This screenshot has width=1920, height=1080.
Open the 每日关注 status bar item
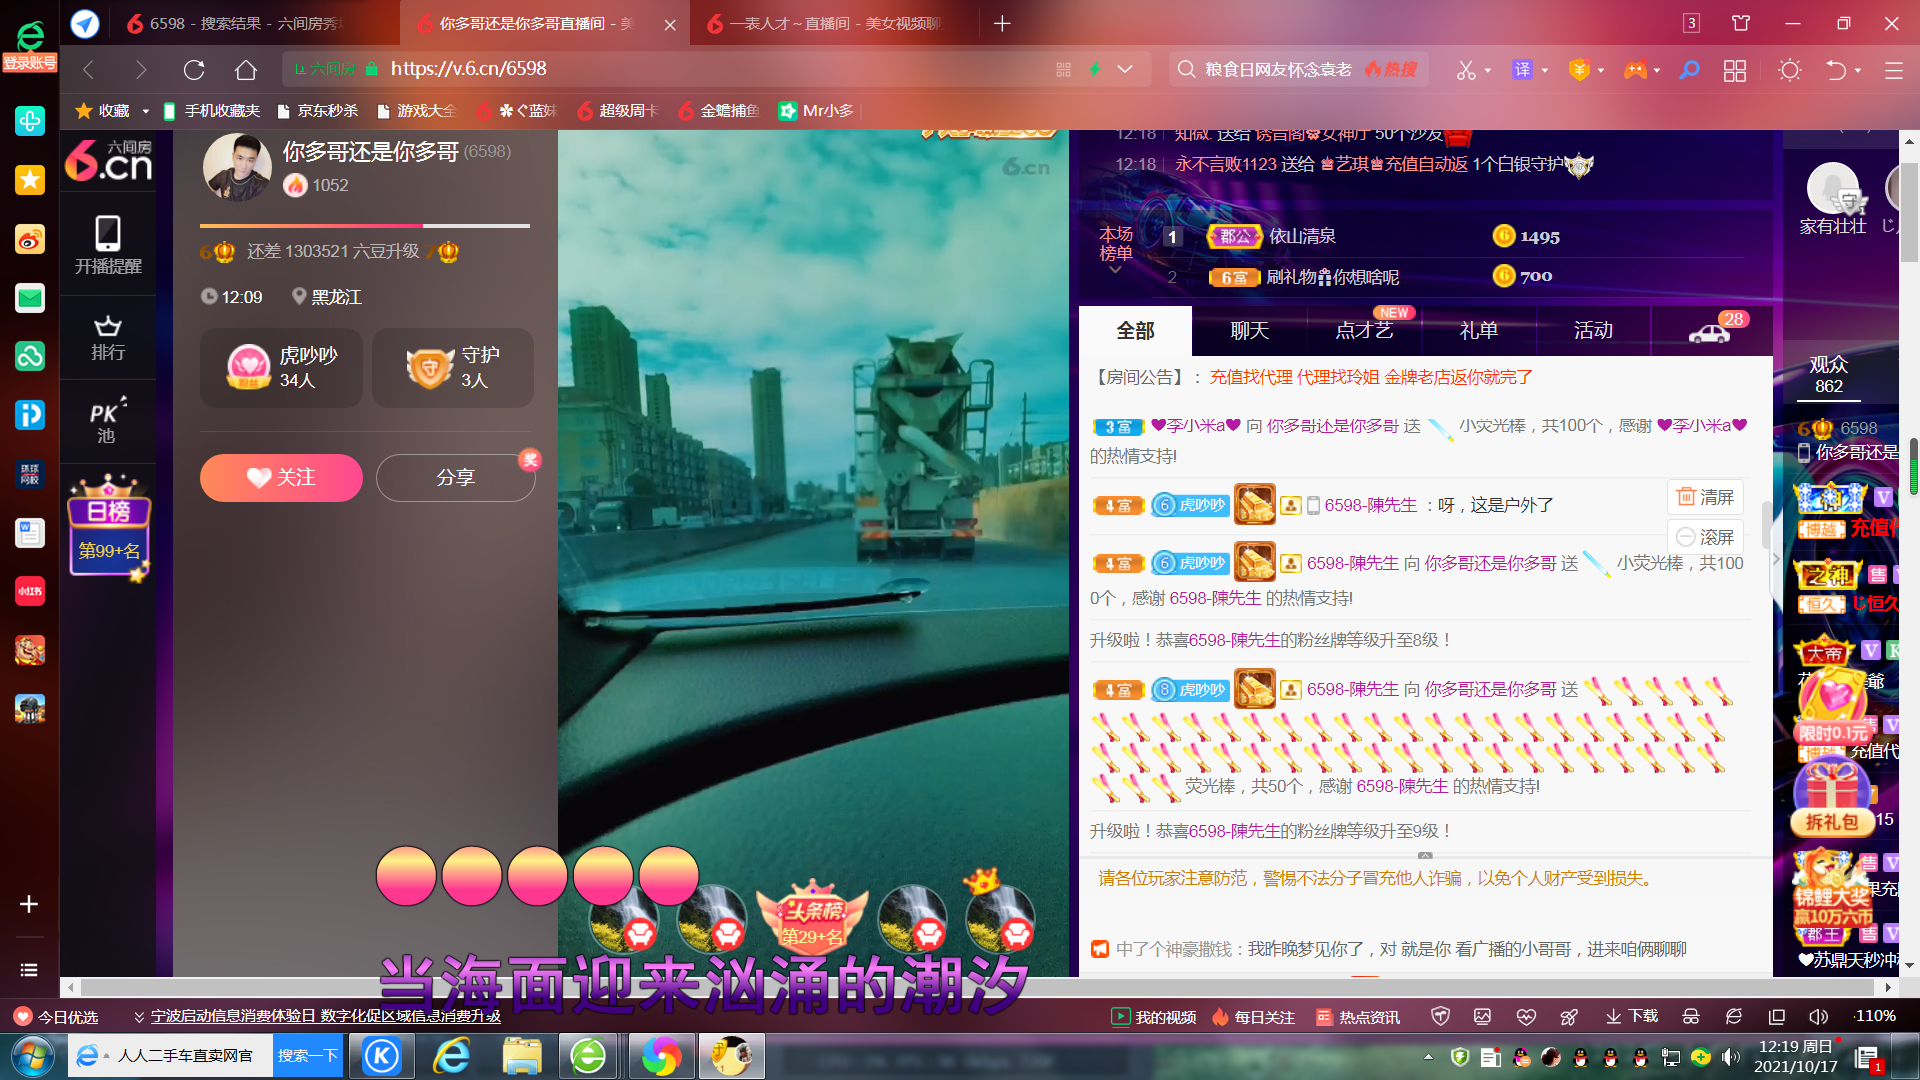(1254, 1017)
